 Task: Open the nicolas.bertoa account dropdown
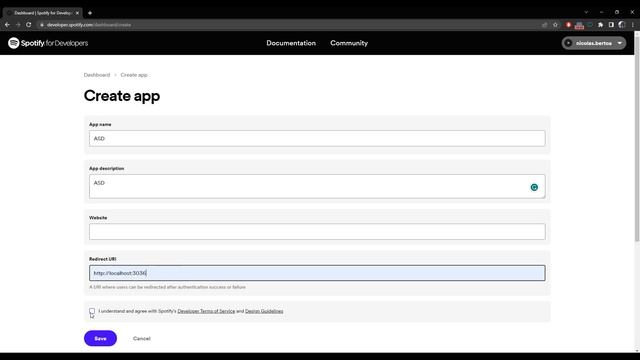[593, 43]
